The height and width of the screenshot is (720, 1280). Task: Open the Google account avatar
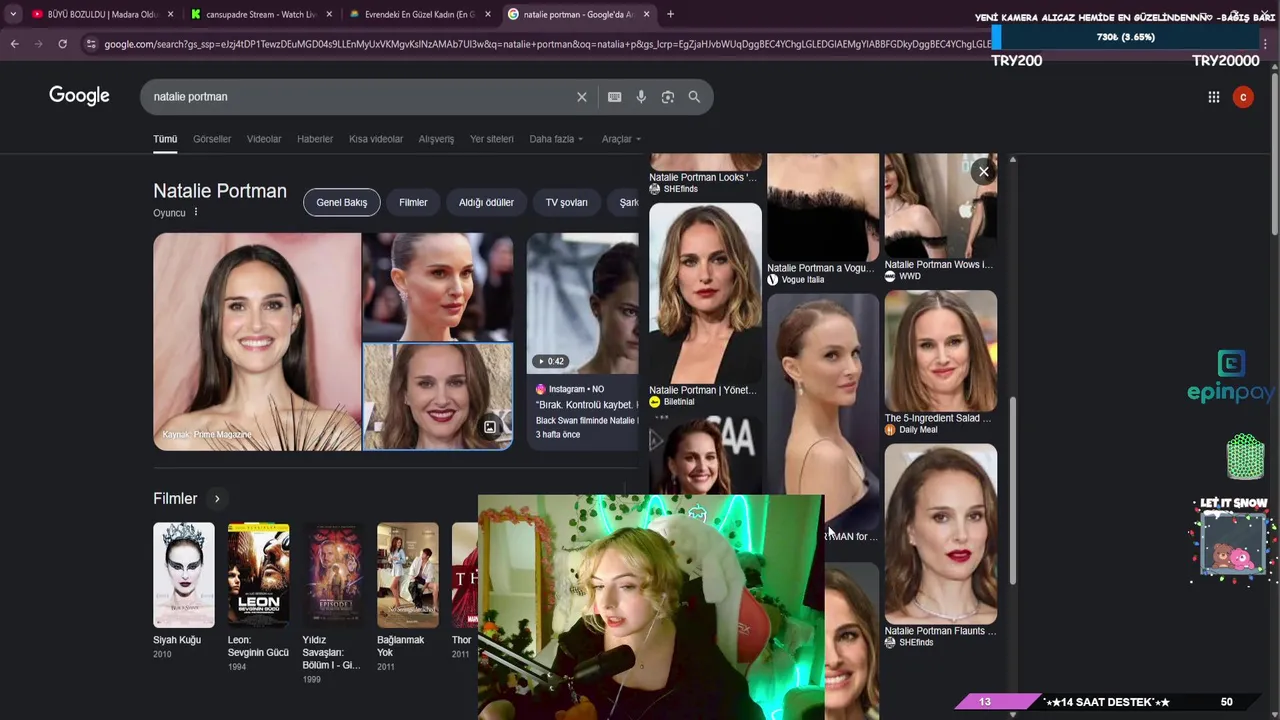[1243, 97]
